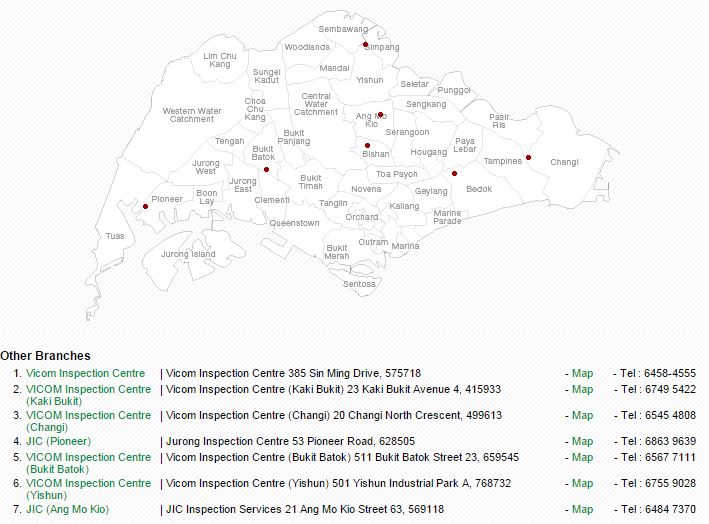The height and width of the screenshot is (524, 709).
Task: Click phone number Tel : 6484 7370
Action: (x=658, y=509)
